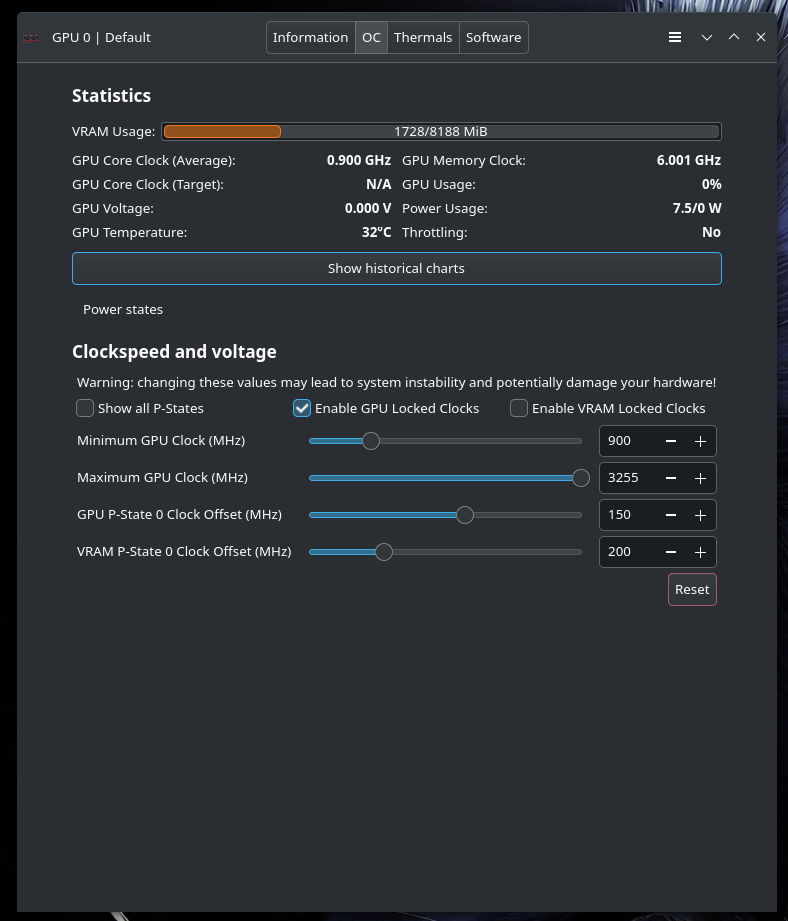This screenshot has width=788, height=921.
Task: Switch to the Information tab
Action: 311,38
